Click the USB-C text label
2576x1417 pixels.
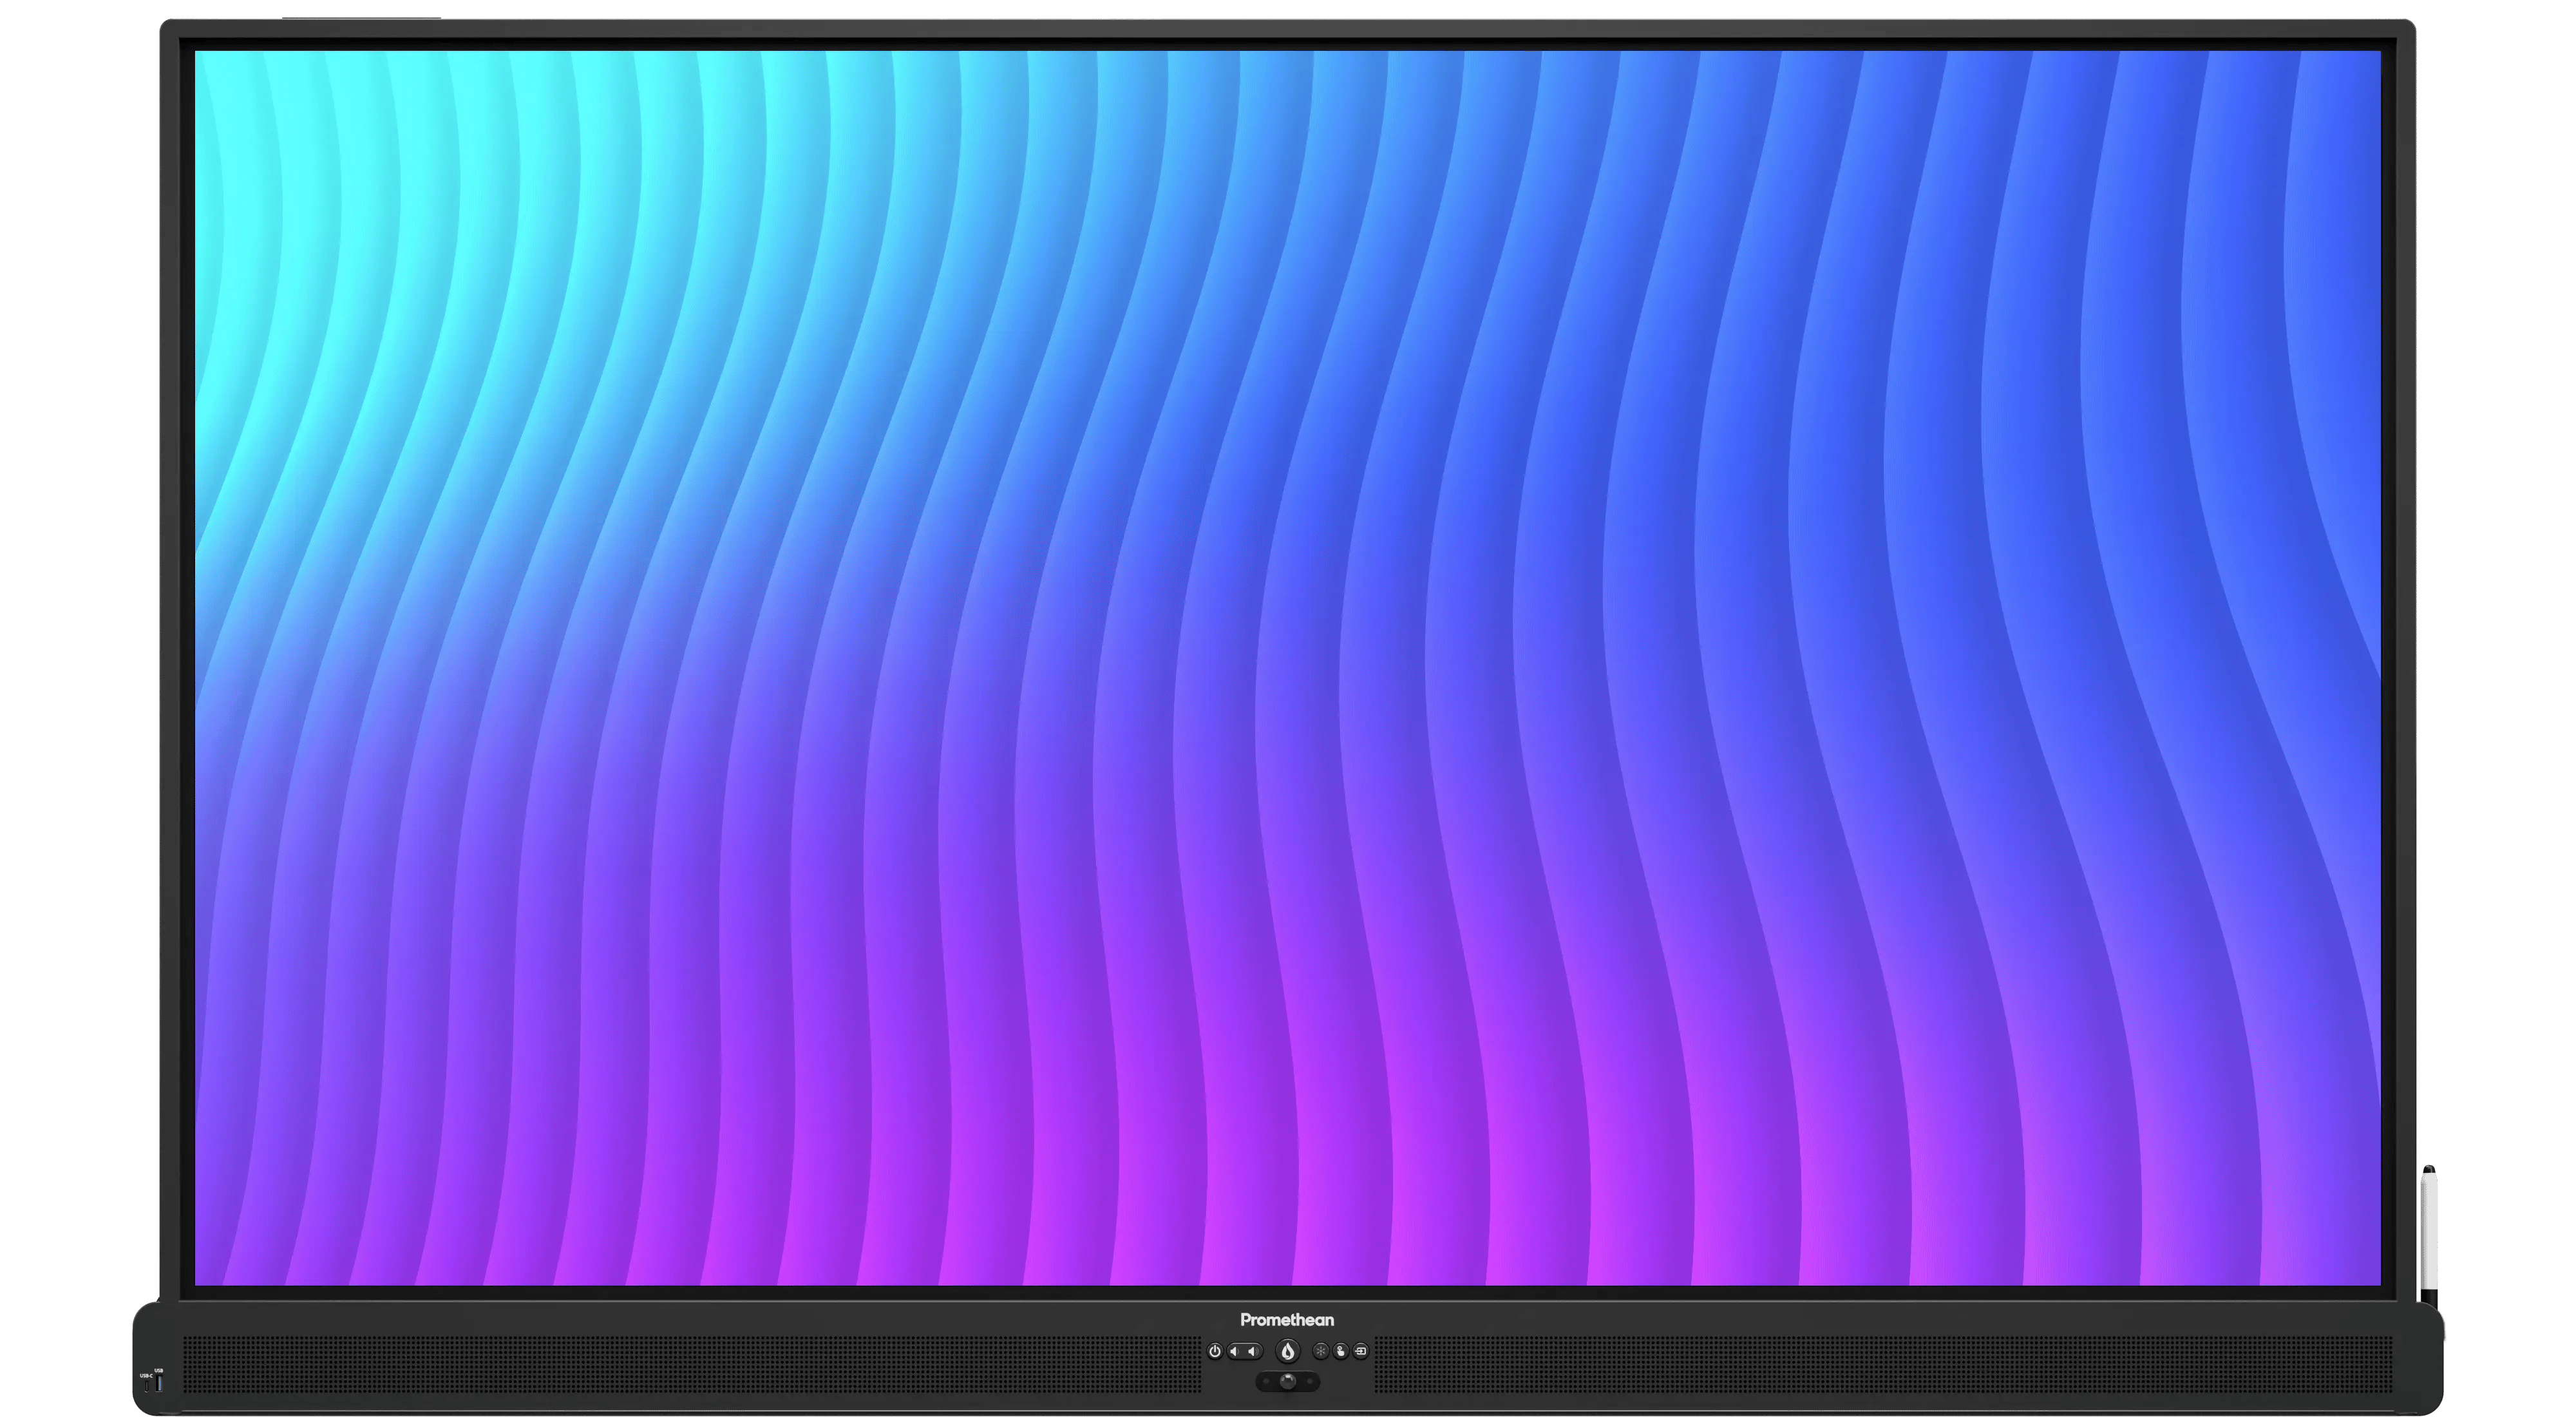click(147, 1376)
